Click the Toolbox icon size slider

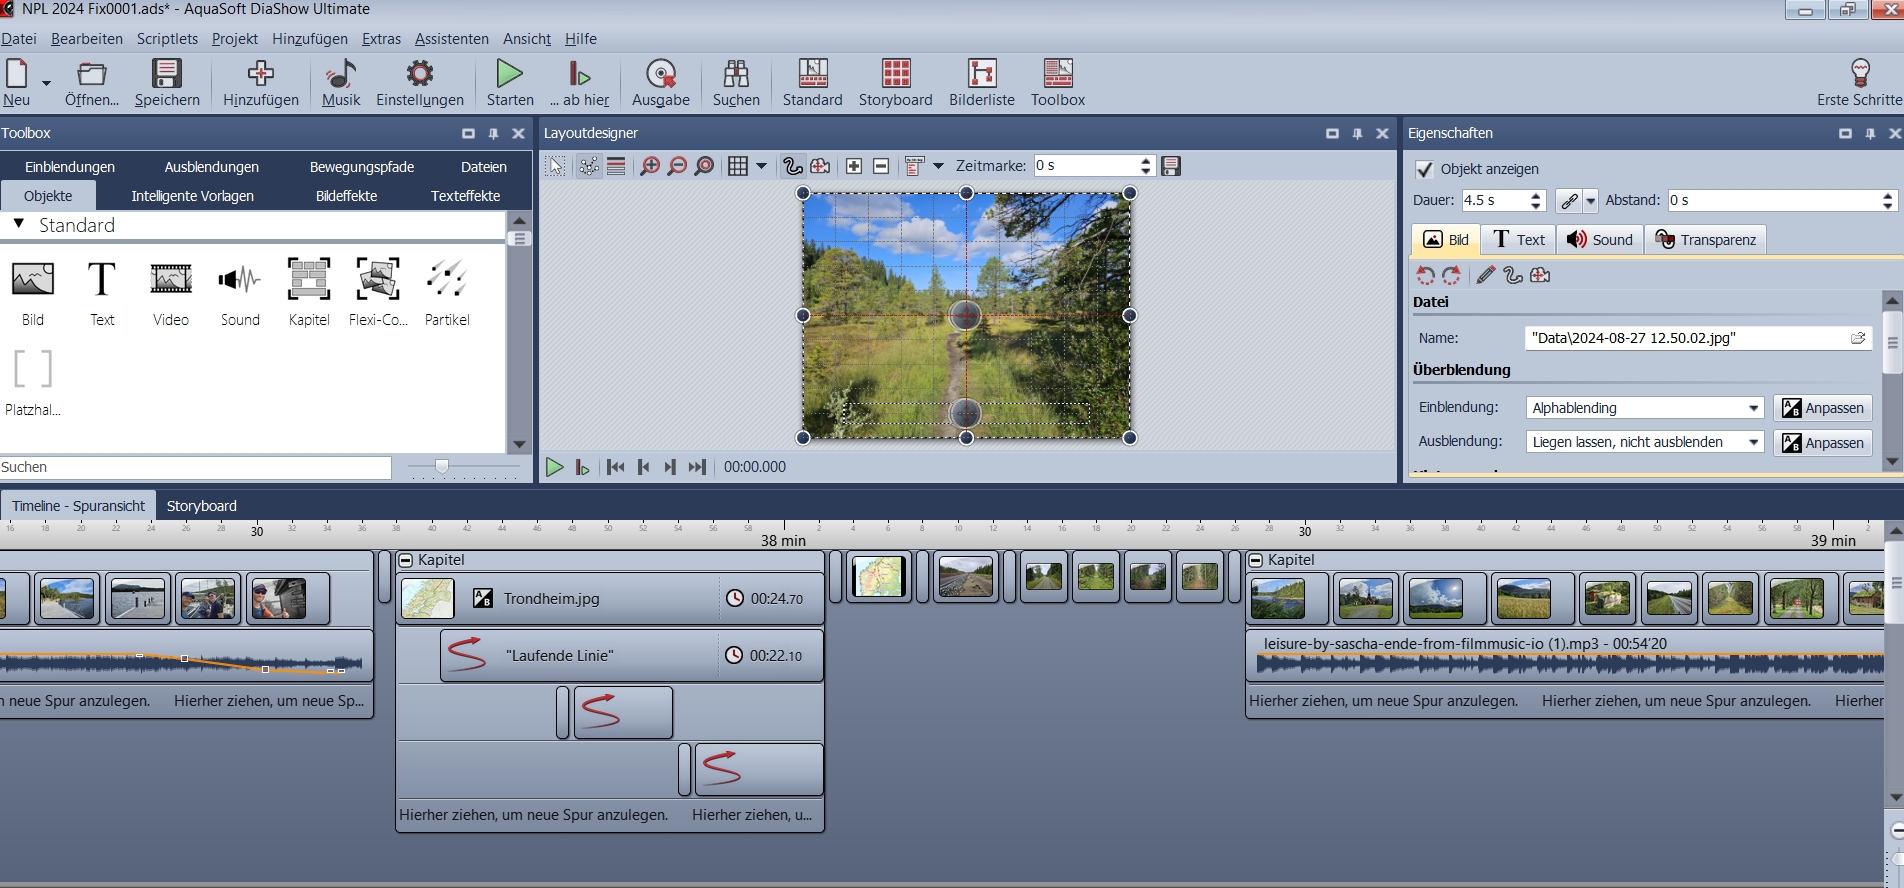click(442, 466)
